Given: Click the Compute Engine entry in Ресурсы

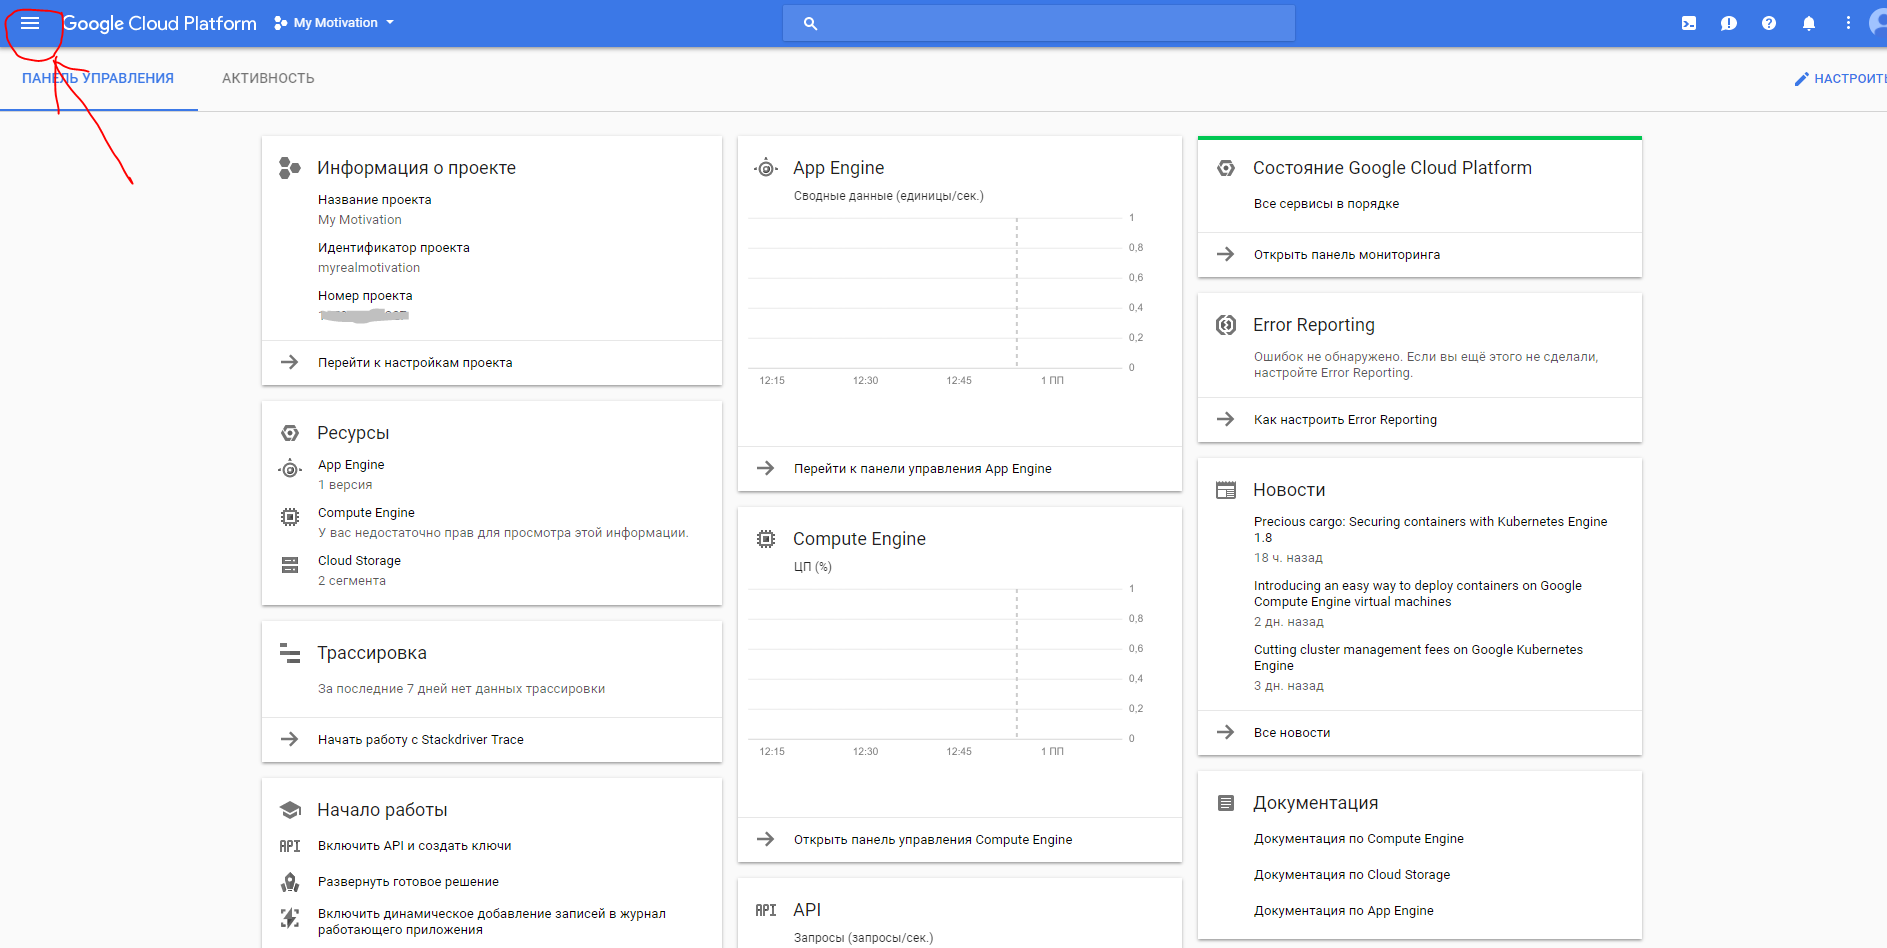Looking at the screenshot, I should [366, 513].
